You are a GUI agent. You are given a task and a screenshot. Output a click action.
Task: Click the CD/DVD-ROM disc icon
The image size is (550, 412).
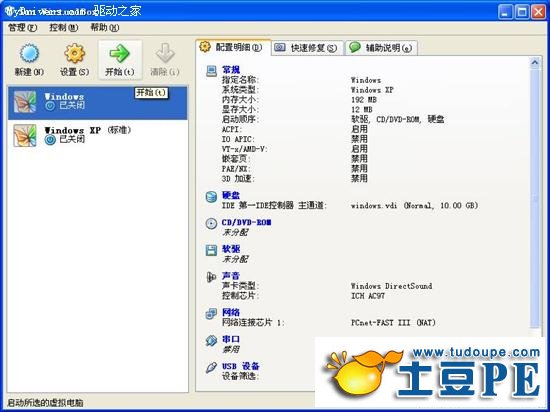pyautogui.click(x=211, y=223)
